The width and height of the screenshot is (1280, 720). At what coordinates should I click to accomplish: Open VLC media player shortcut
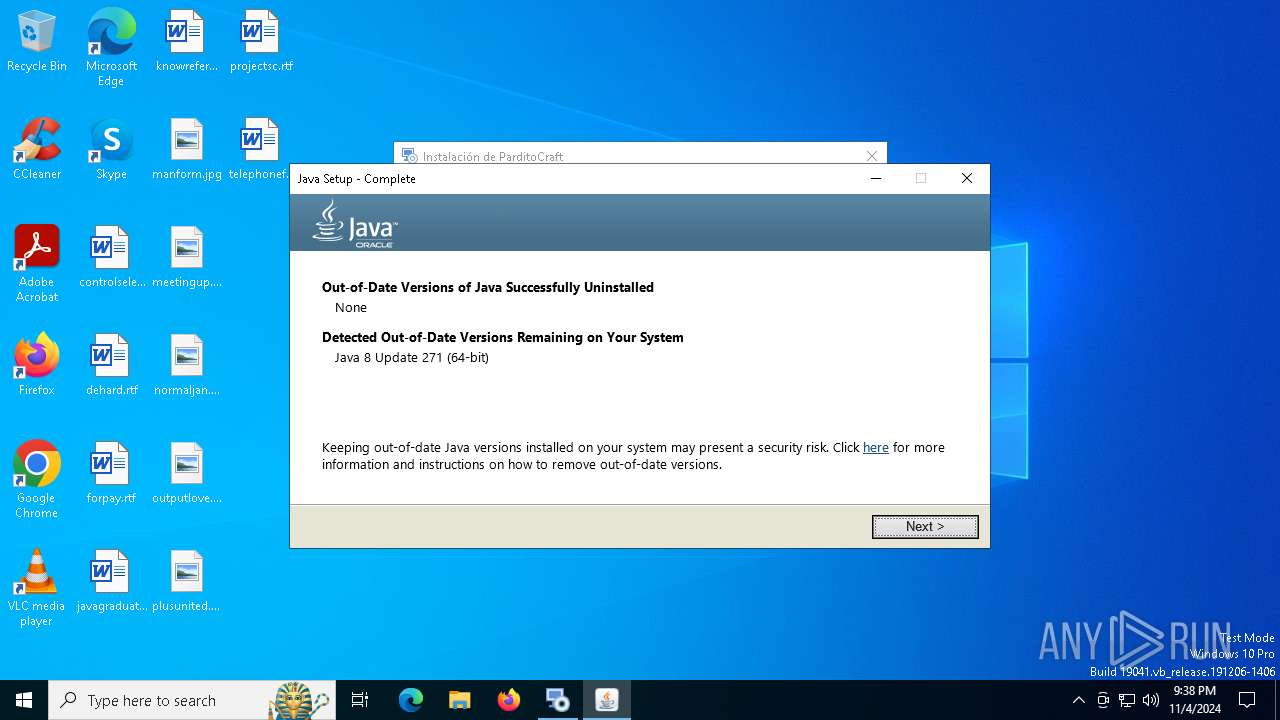37,588
